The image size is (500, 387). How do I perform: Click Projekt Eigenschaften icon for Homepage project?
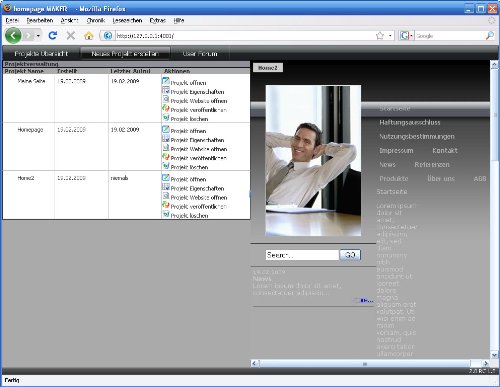click(166, 138)
